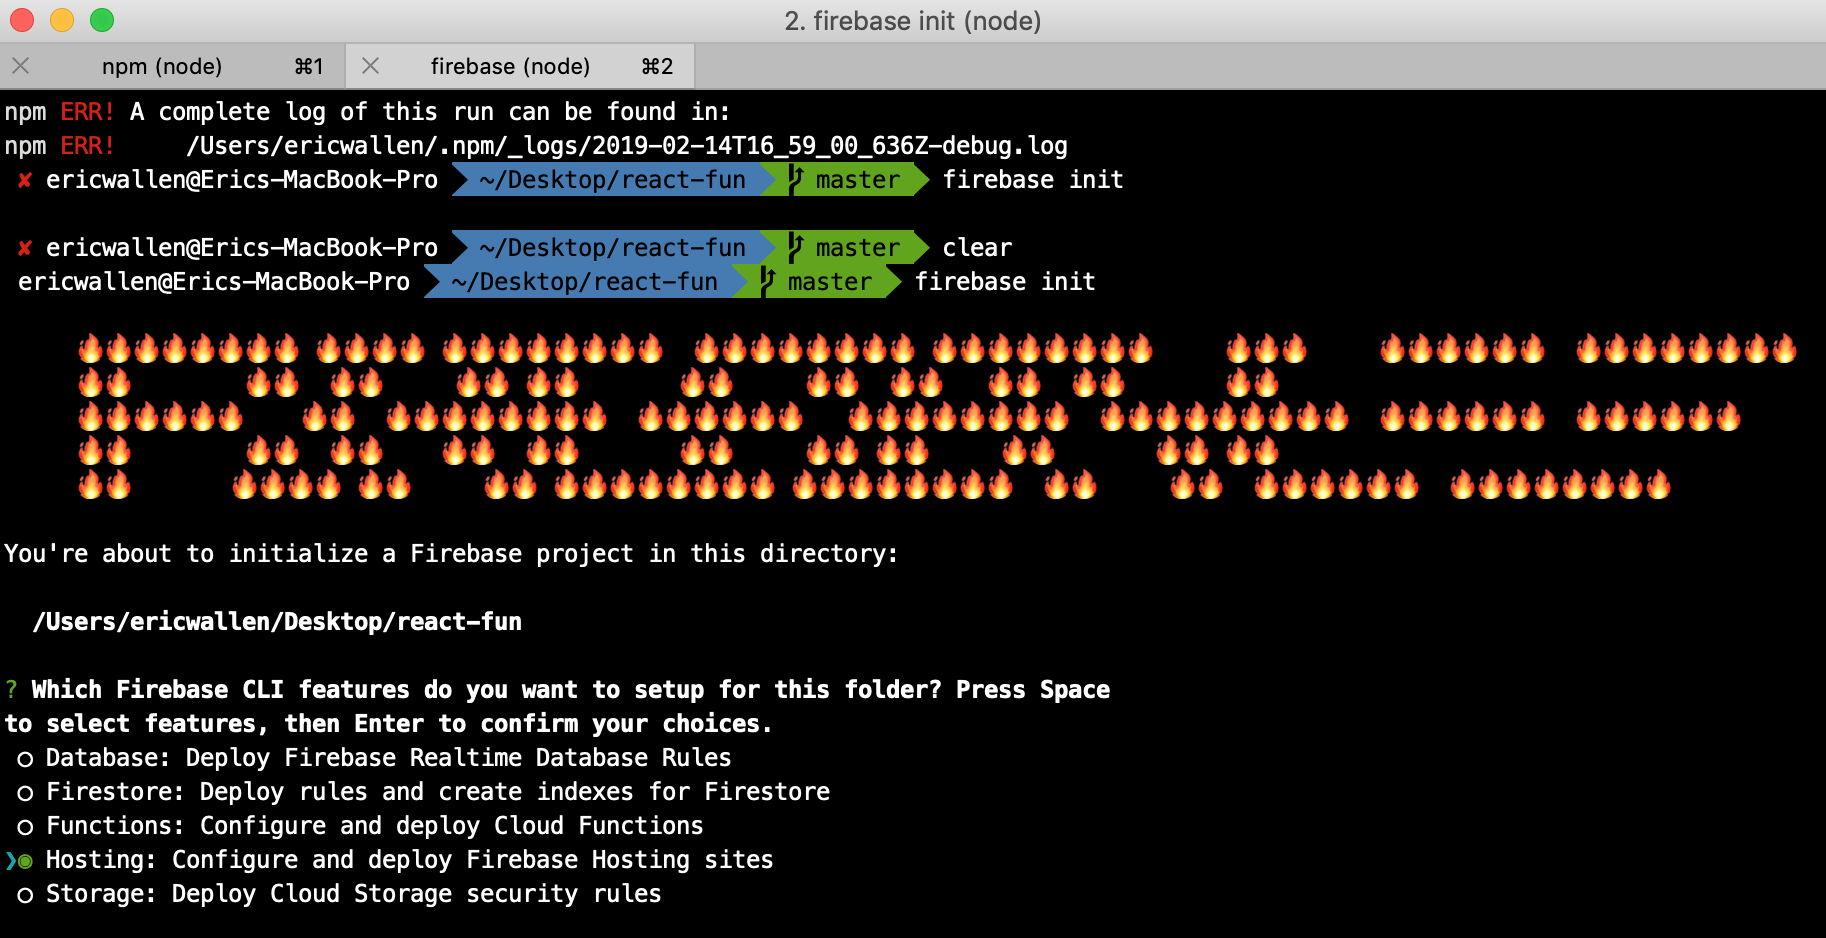Image resolution: width=1826 pixels, height=938 pixels.
Task: Click the red close window button
Action: [22, 20]
